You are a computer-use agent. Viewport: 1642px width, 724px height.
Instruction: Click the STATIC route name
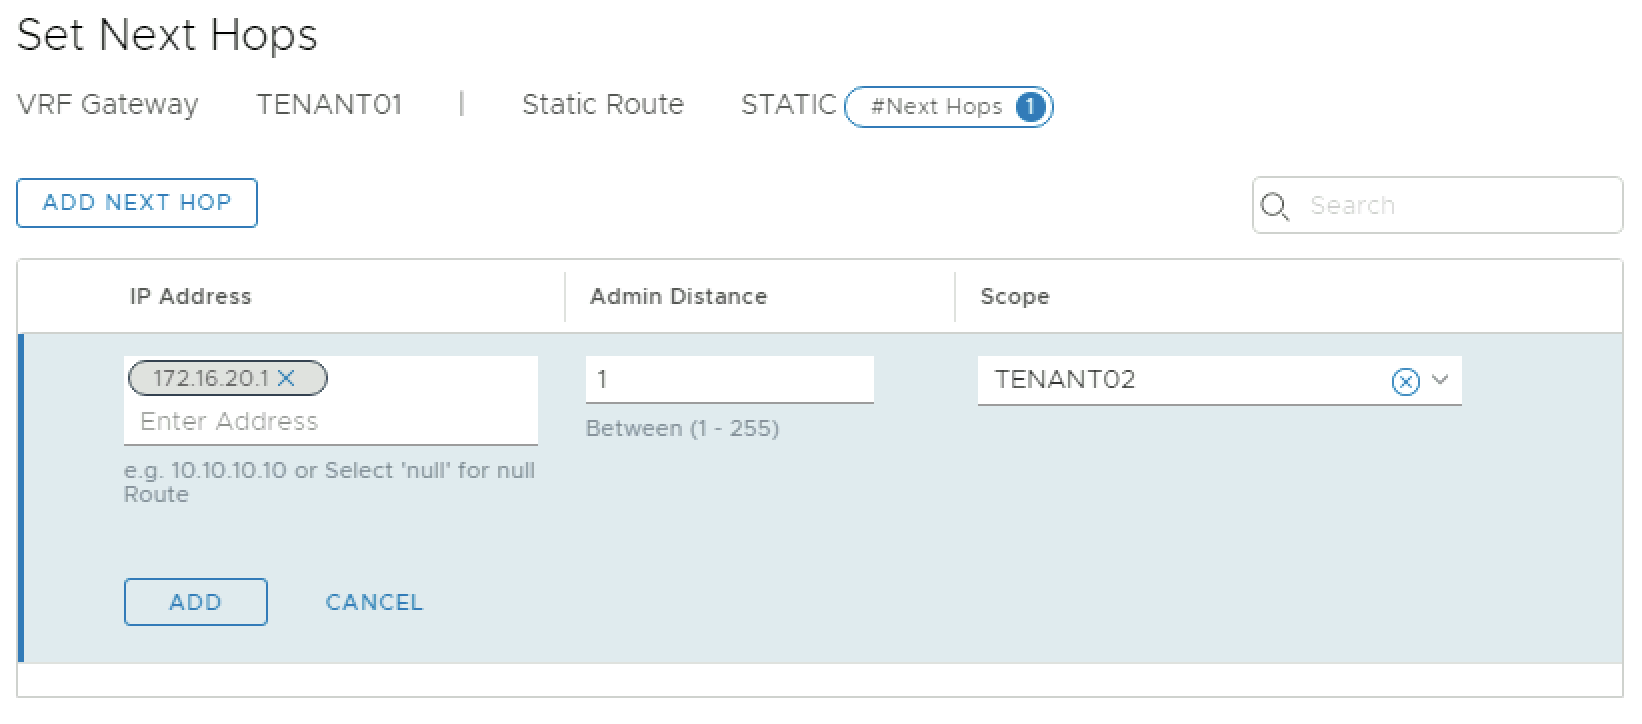(788, 105)
